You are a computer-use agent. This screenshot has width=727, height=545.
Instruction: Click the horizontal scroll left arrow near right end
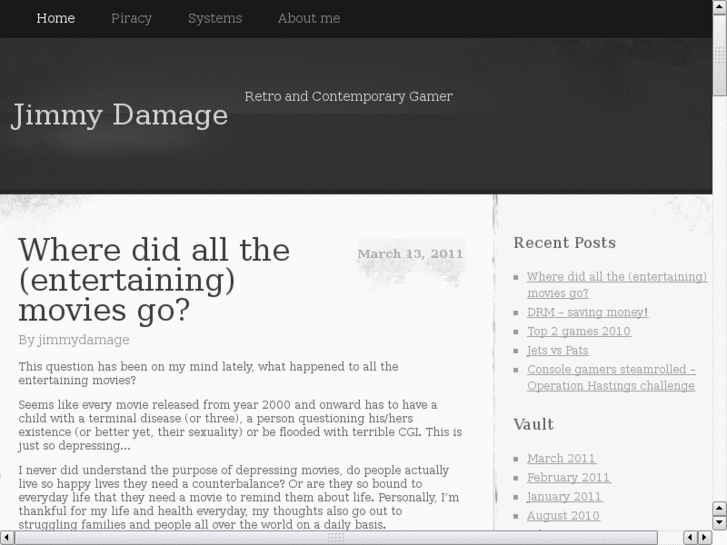pyautogui.click(x=690, y=538)
